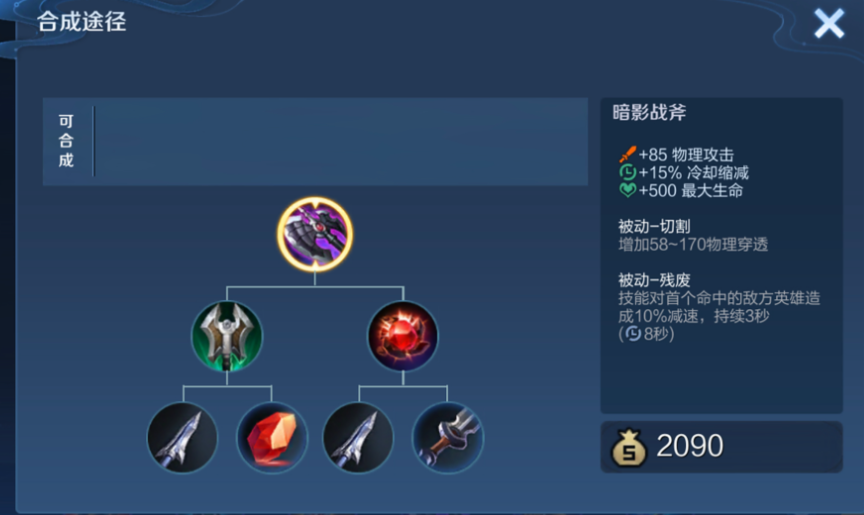Viewport: 864px width, 515px height.
Task: Close the 合成途径 panel with the X
Action: point(829,24)
